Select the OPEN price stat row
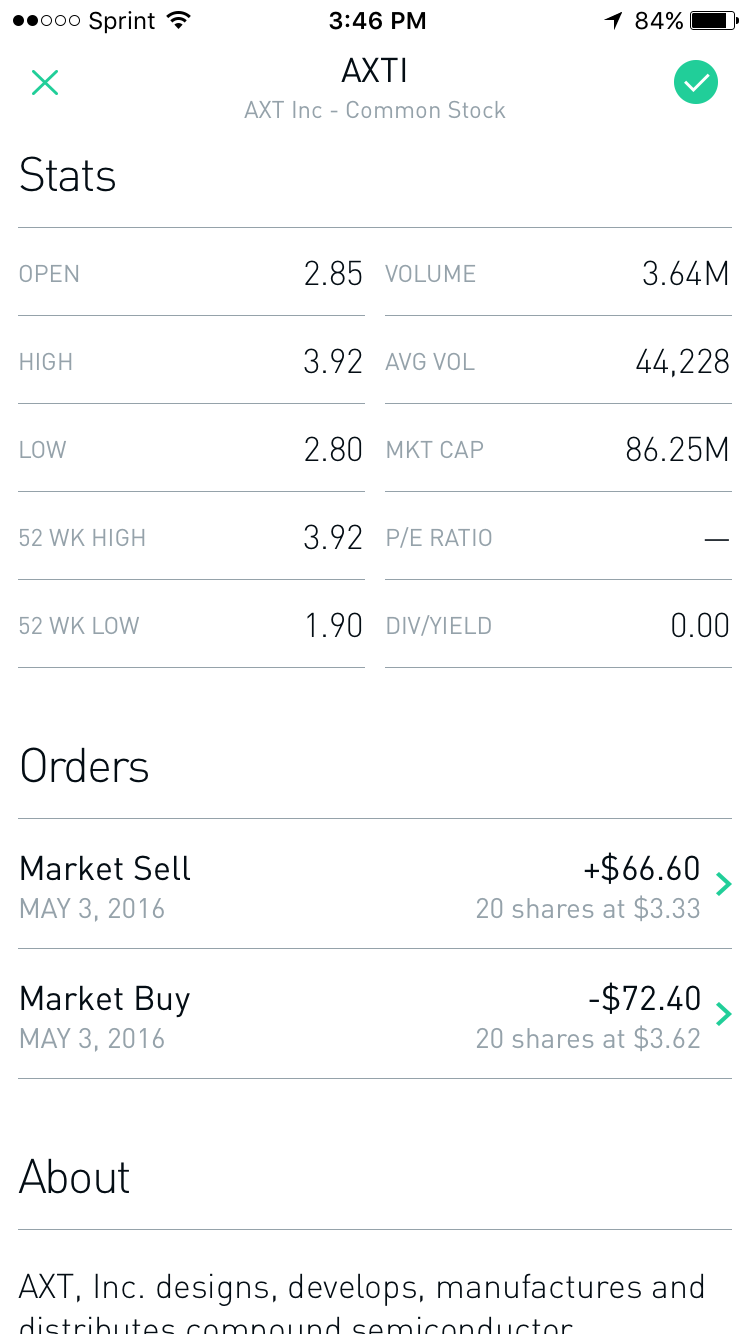750x1334 pixels. click(x=191, y=273)
